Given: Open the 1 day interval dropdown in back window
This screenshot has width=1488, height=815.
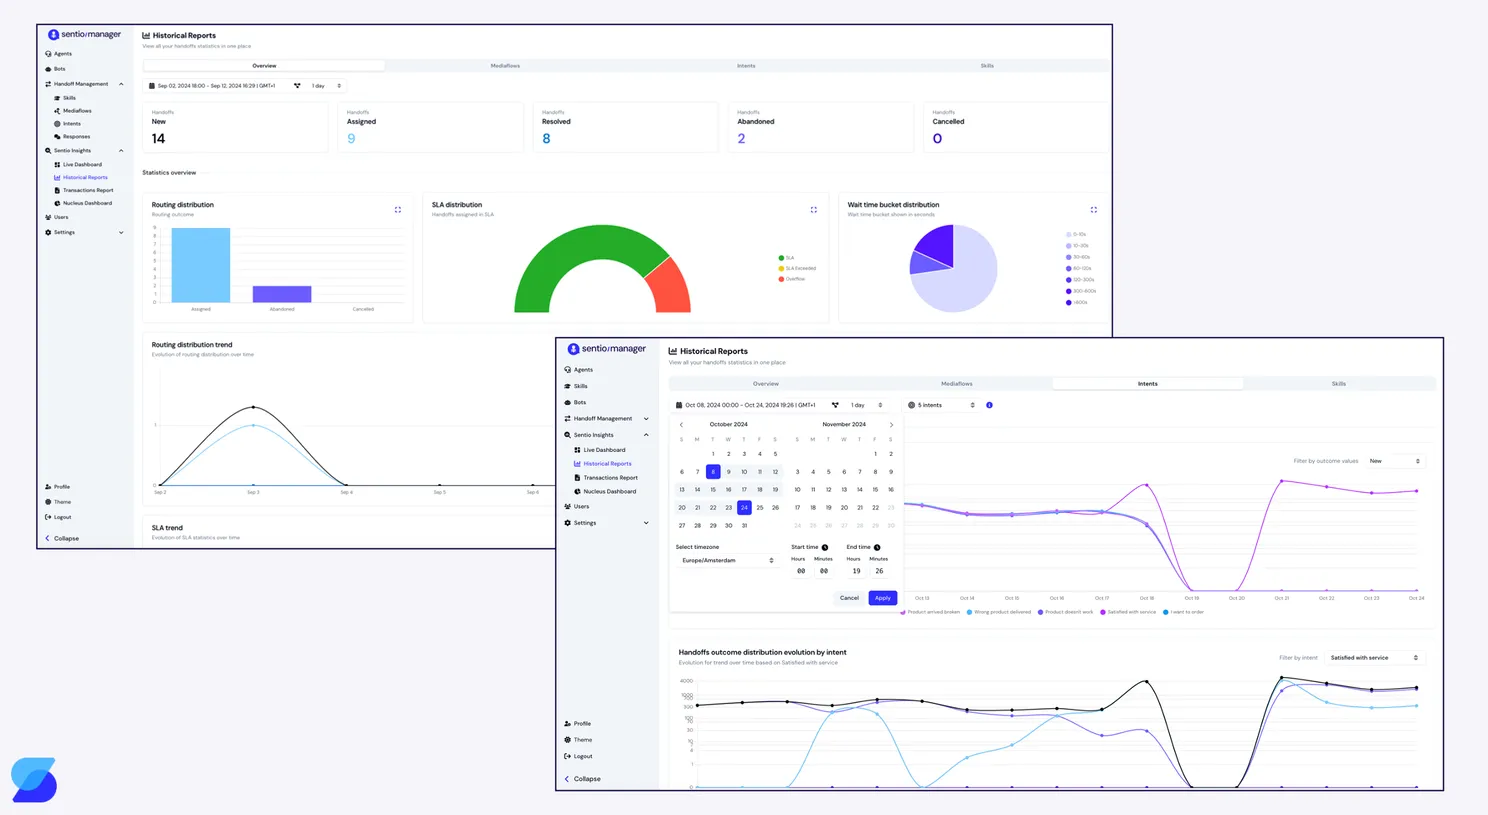Looking at the screenshot, I should click(x=326, y=86).
